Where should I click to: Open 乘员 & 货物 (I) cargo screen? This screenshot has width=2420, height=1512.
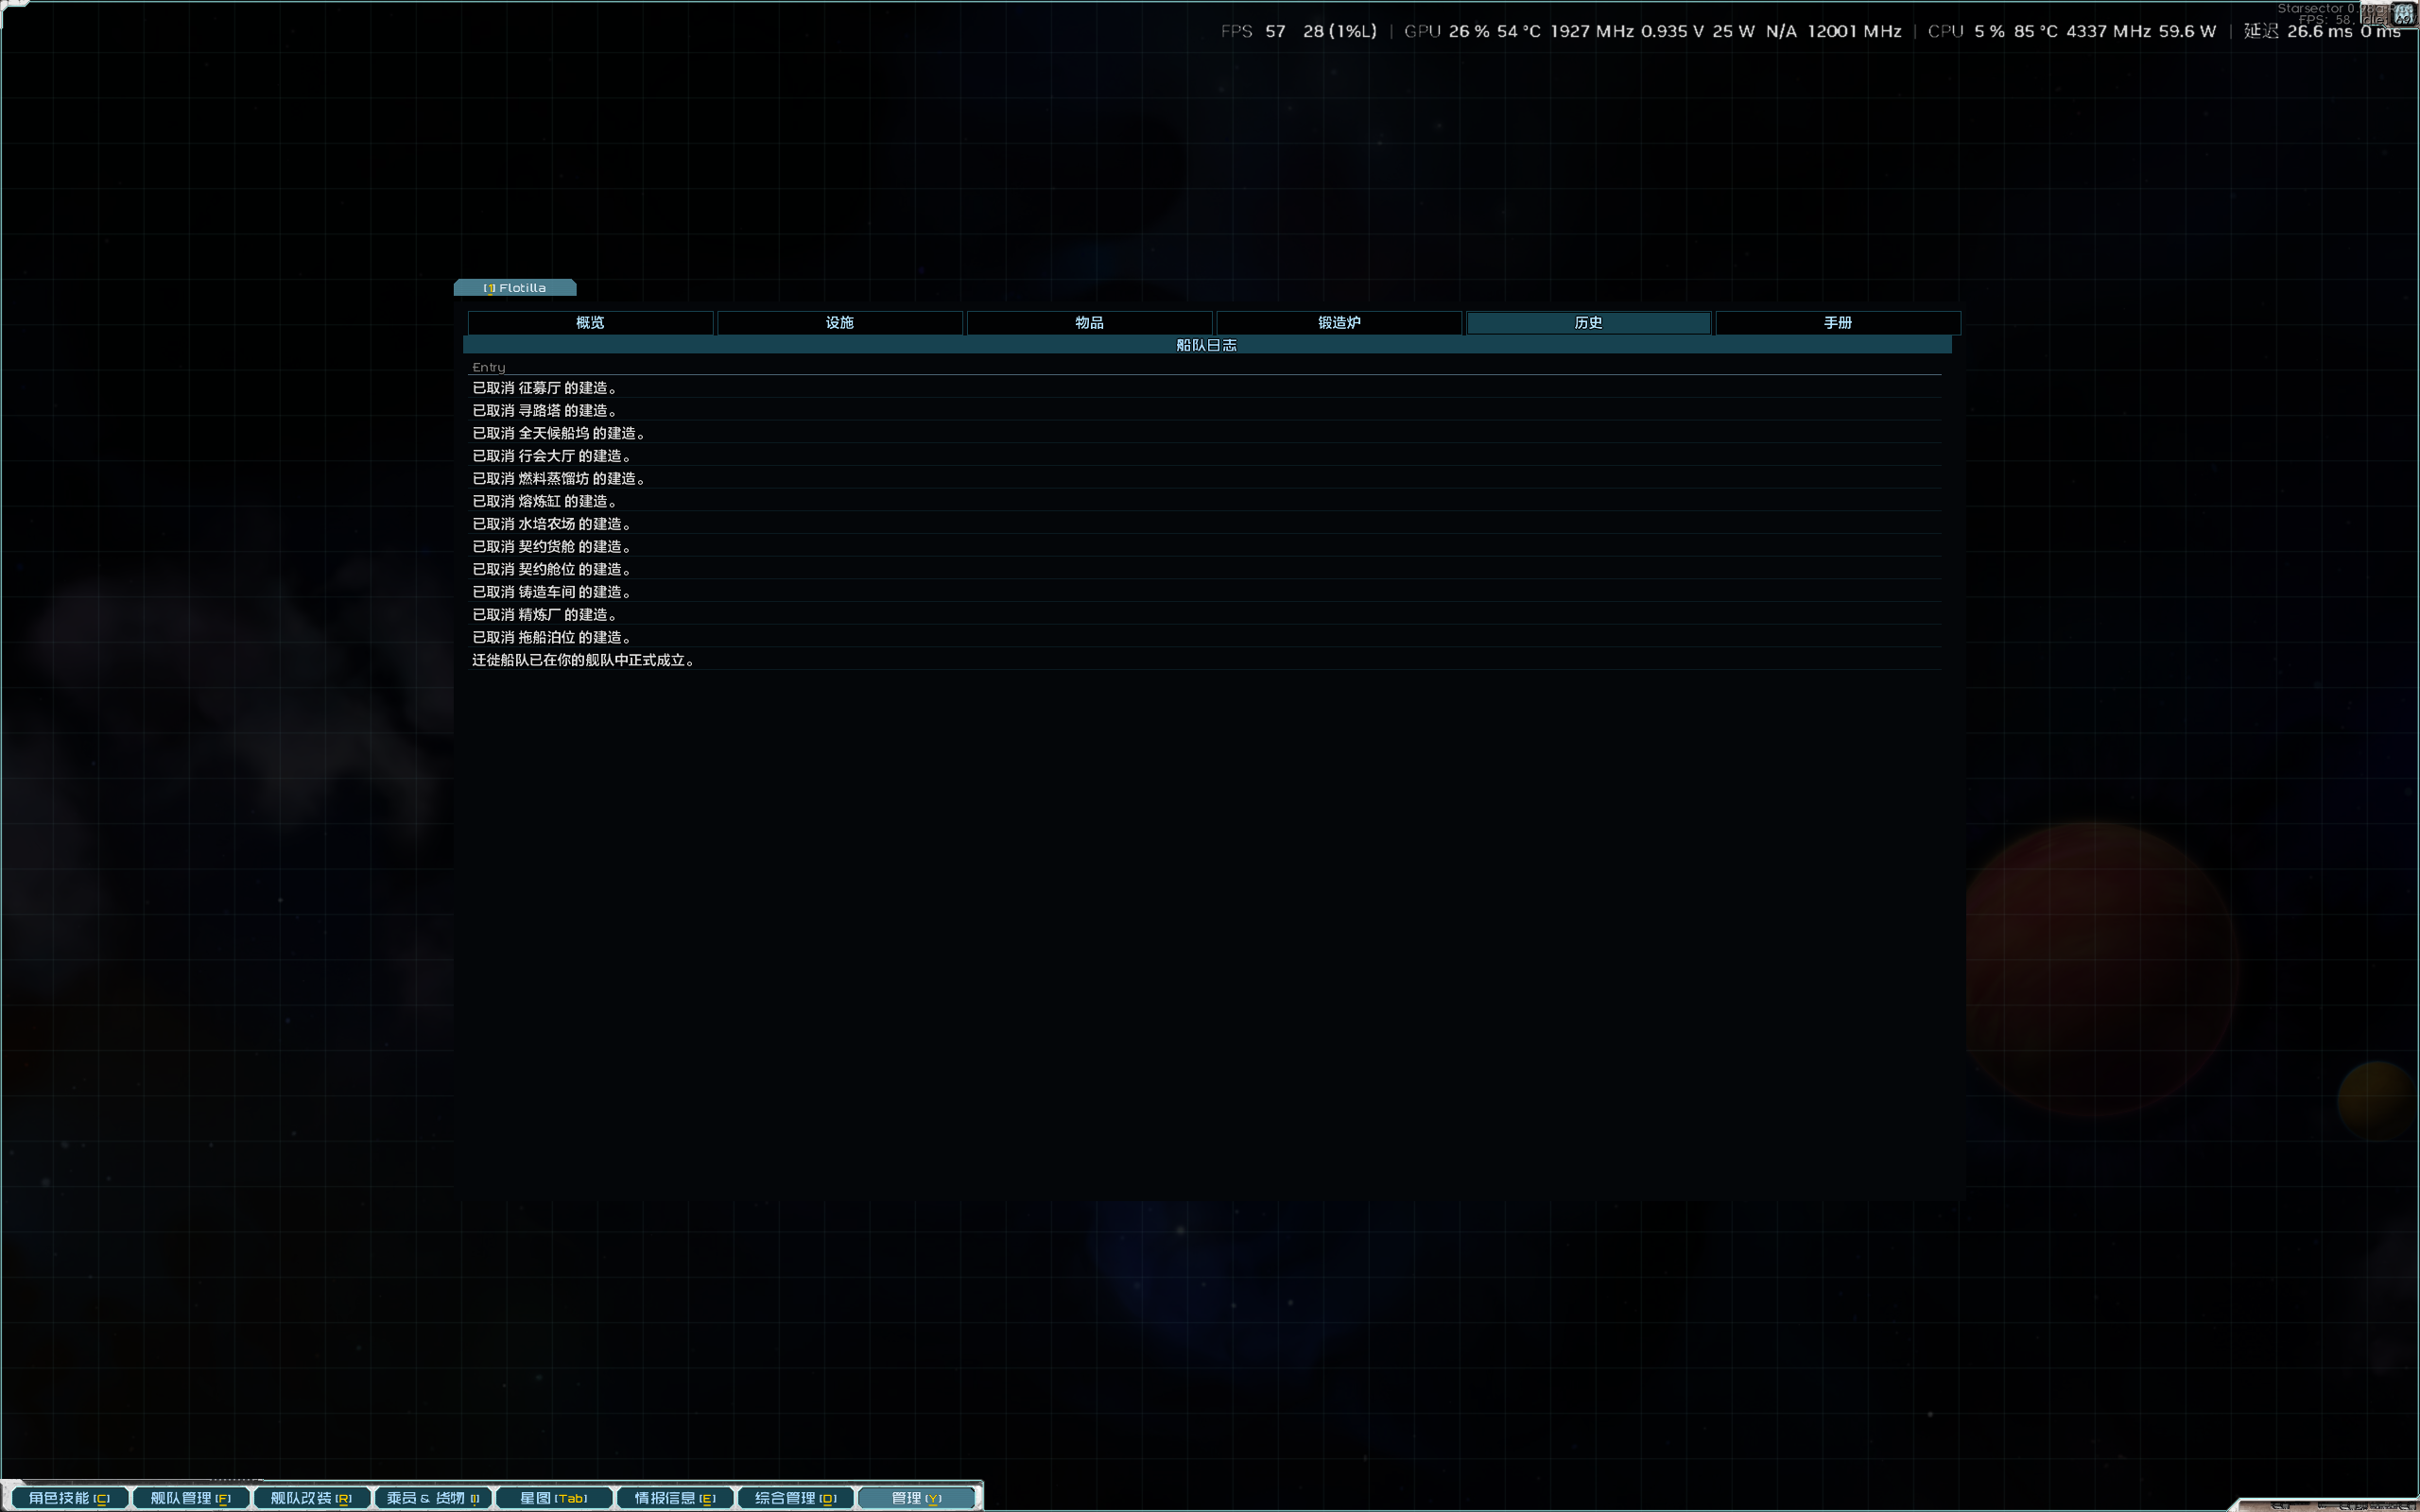(x=433, y=1497)
